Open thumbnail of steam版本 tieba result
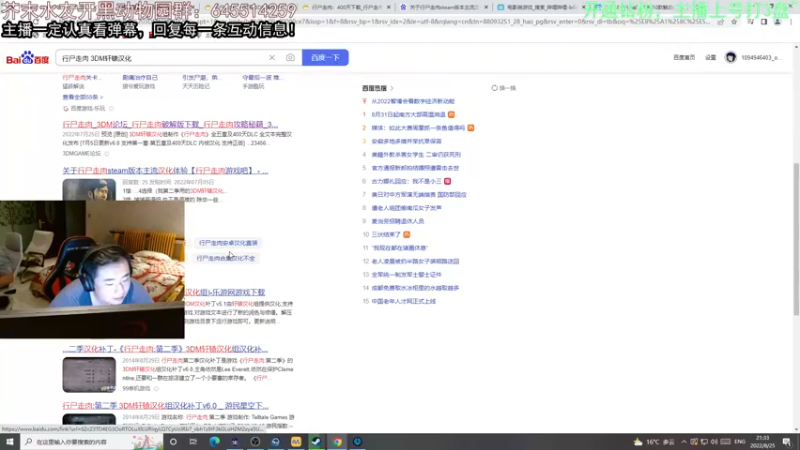800x450 pixels. [x=89, y=189]
